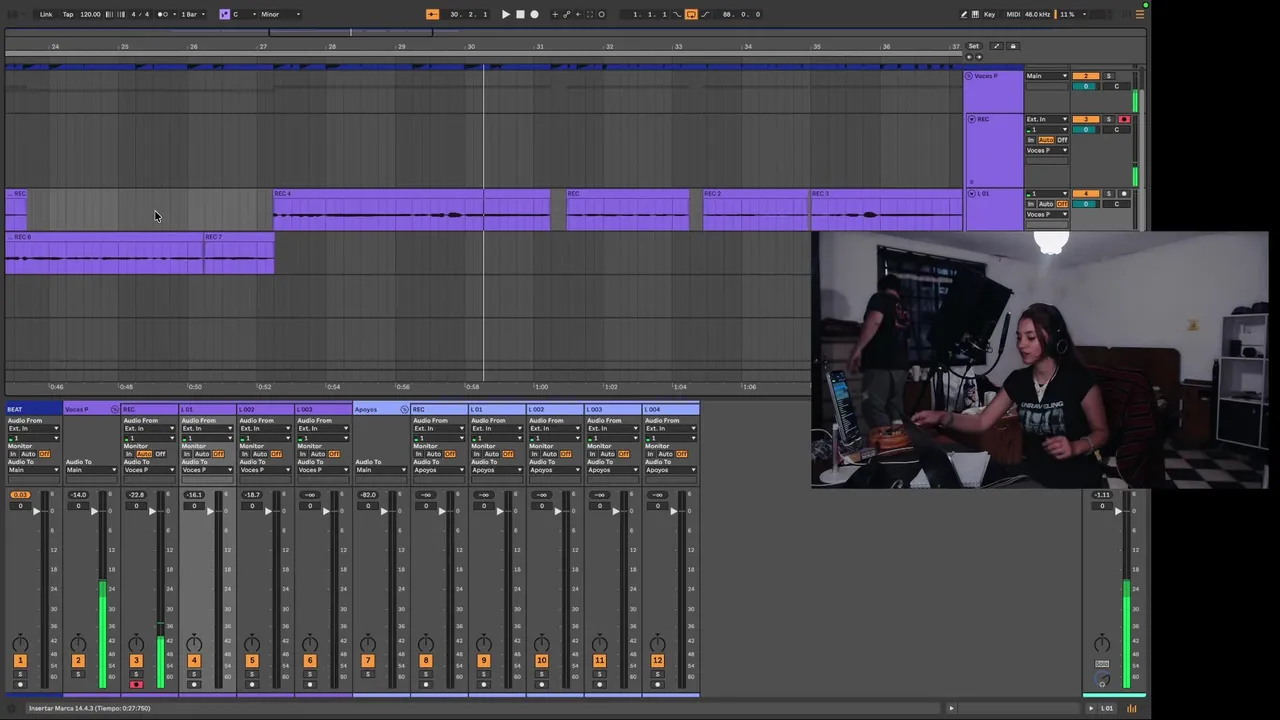Select the L 002 track title under Voces P
The image size is (1280, 720).
click(x=265, y=409)
